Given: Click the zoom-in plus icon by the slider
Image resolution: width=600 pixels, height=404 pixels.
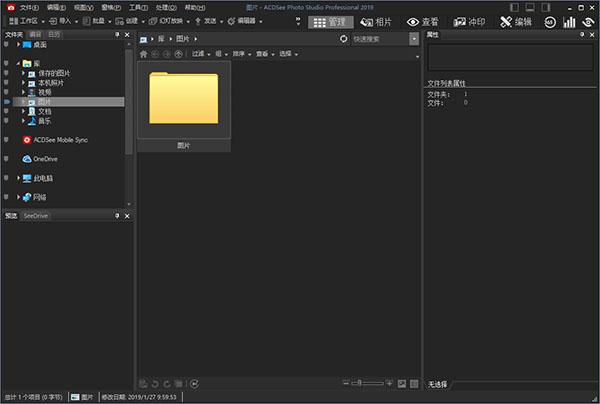Looking at the screenshot, I should click(389, 383).
